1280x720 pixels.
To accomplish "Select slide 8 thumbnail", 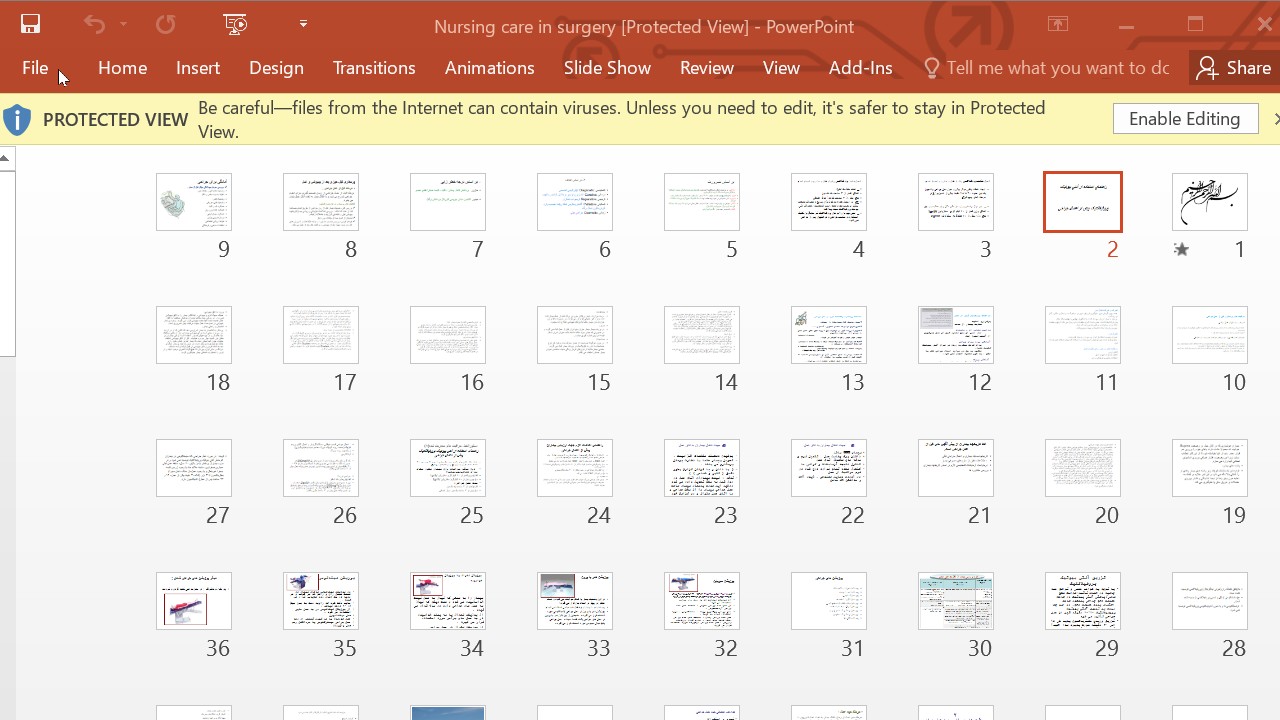I will [321, 202].
